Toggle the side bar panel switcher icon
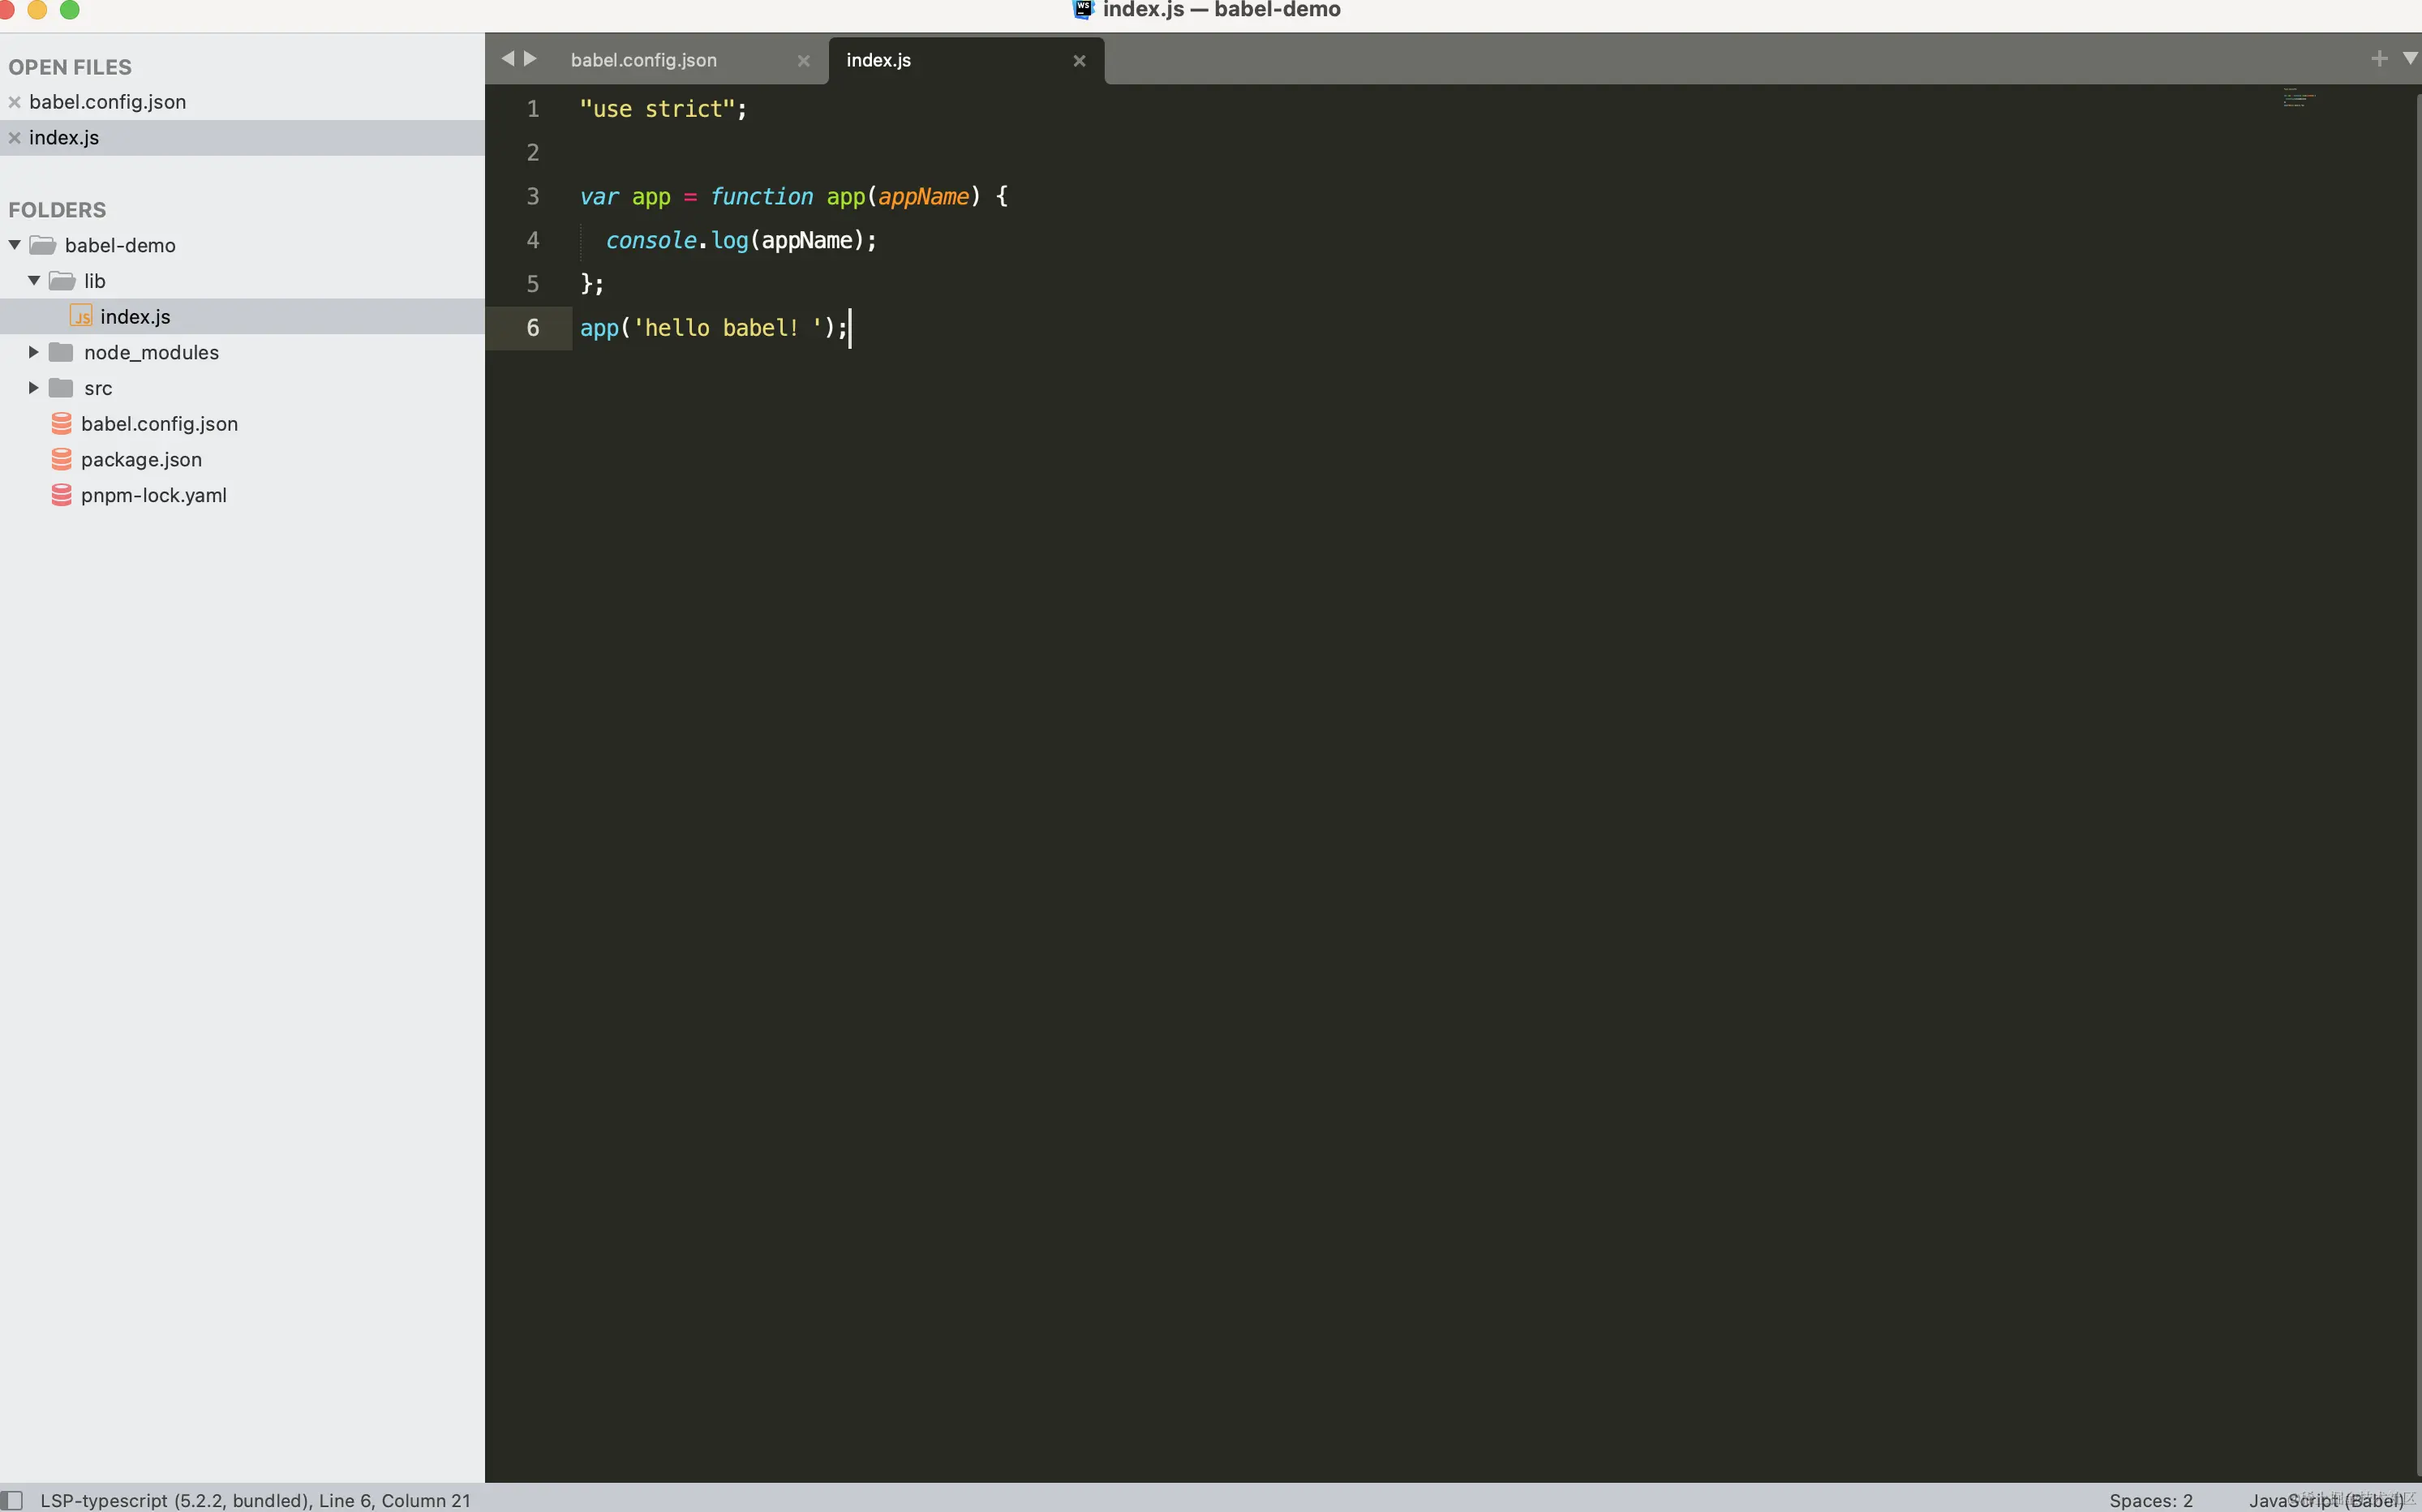The image size is (2422, 1512). 11,1500
